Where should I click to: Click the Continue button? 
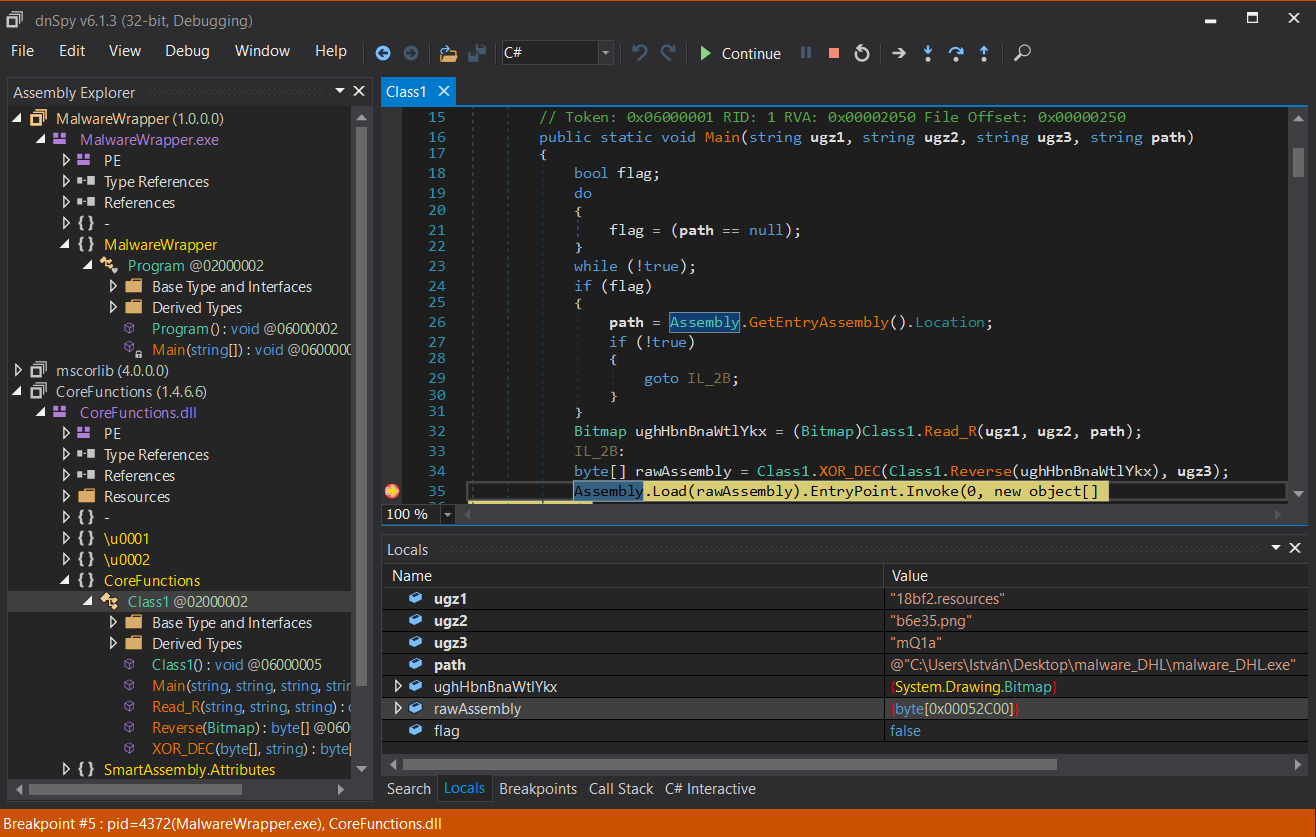pos(740,54)
